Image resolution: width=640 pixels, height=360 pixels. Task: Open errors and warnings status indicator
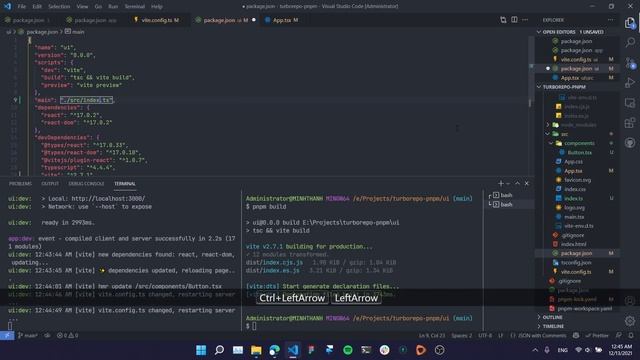[x=67, y=336]
